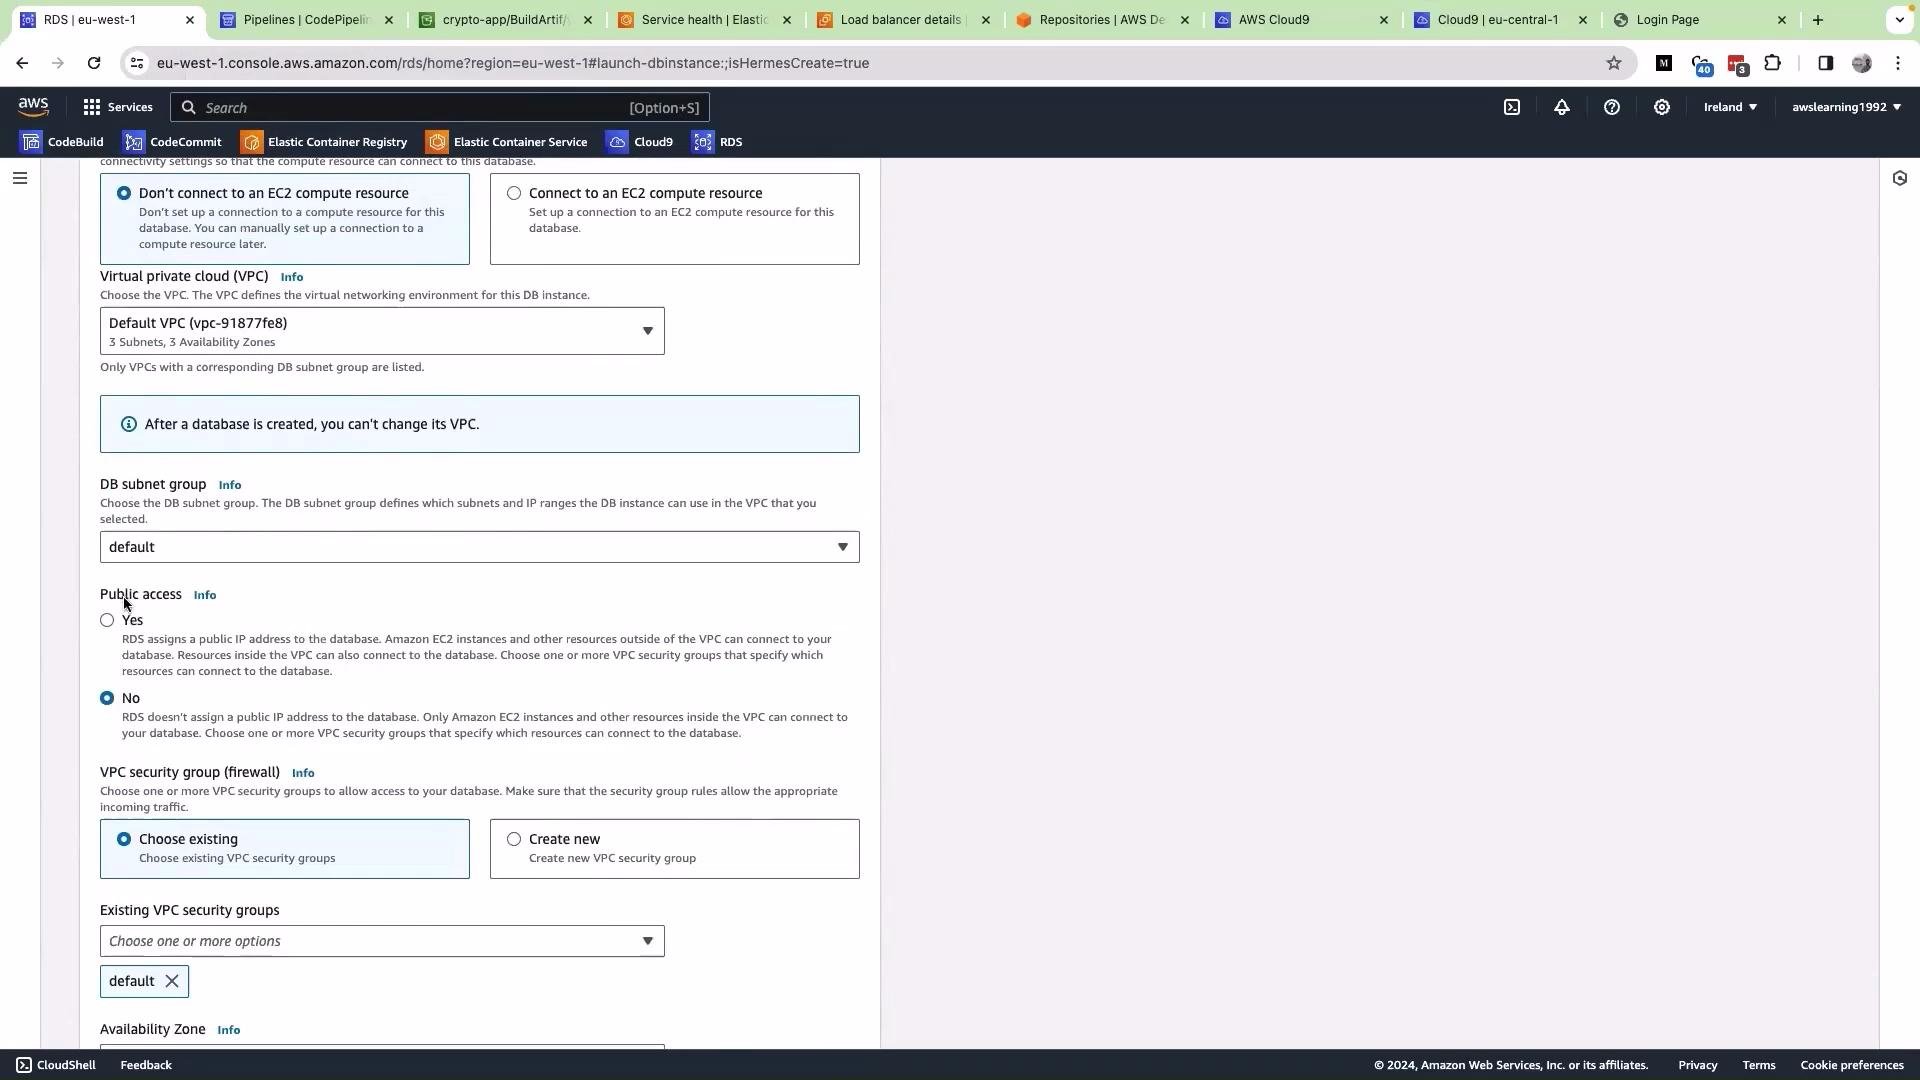Open the Virtual private cloud dropdown
The width and height of the screenshot is (1920, 1080).
(x=382, y=331)
